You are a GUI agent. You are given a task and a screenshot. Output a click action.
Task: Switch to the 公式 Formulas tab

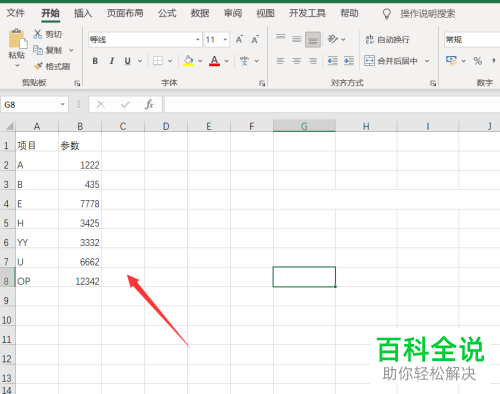tap(167, 13)
